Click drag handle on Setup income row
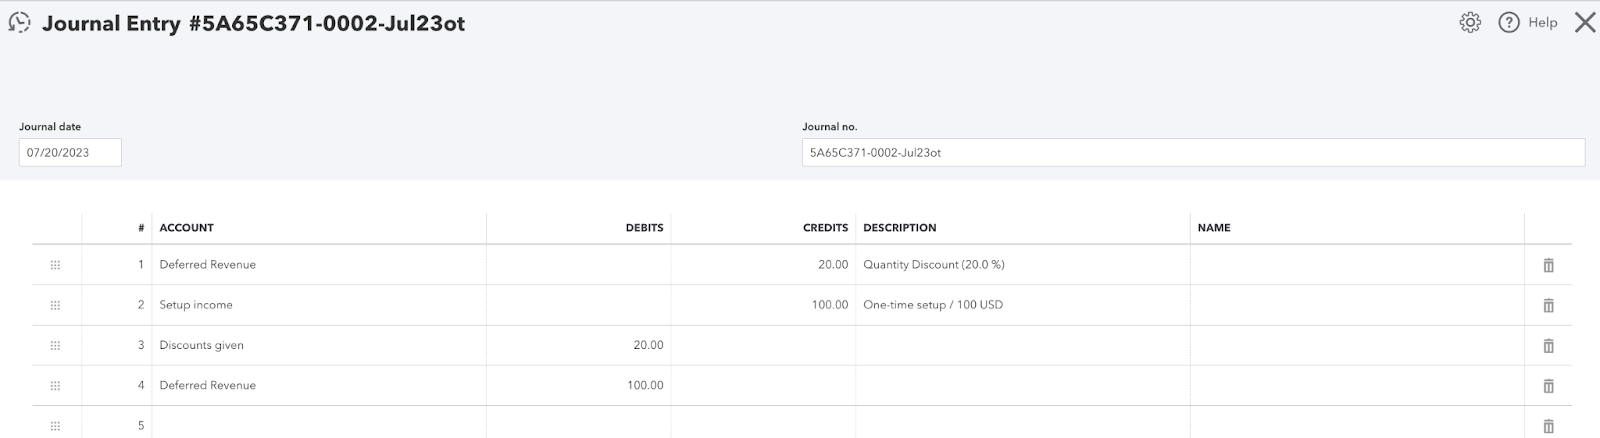 (x=55, y=305)
